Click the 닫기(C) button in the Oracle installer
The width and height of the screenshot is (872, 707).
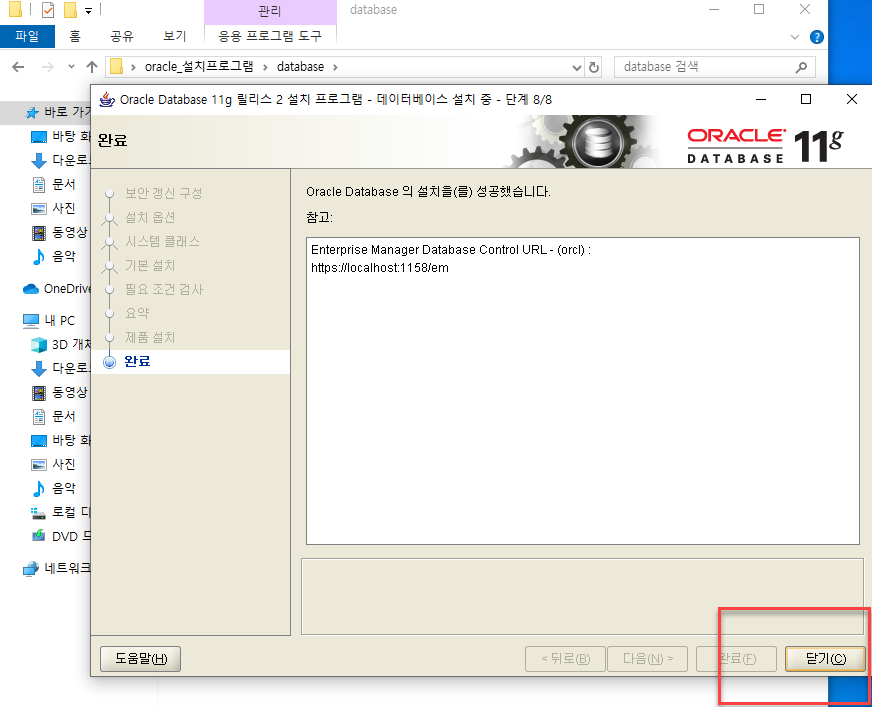825,659
